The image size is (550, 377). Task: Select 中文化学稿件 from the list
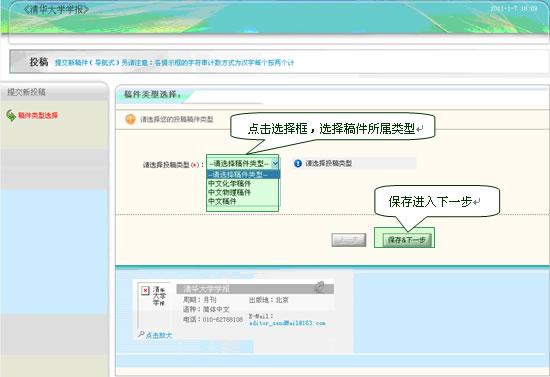pos(229,183)
